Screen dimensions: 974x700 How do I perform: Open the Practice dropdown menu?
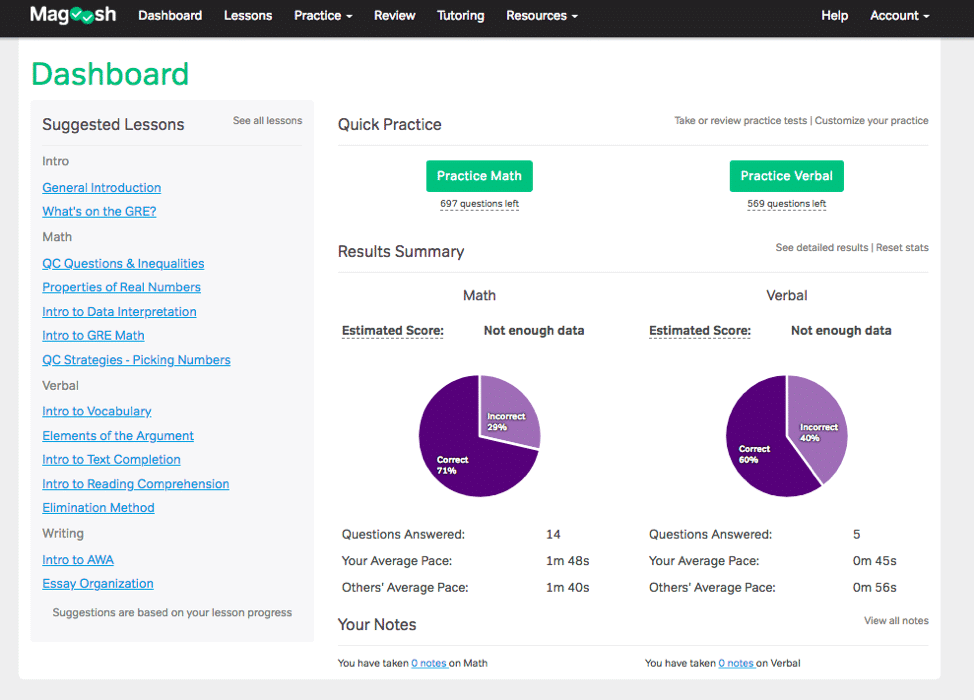tap(322, 16)
